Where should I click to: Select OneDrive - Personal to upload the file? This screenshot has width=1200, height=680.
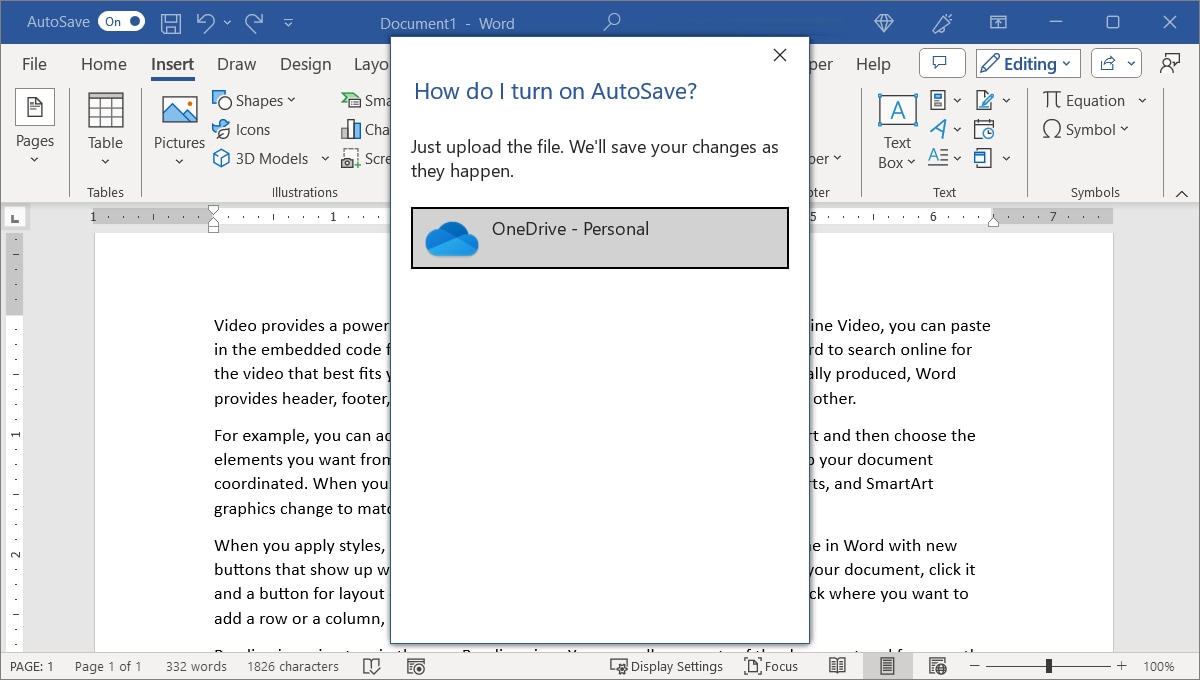point(599,238)
